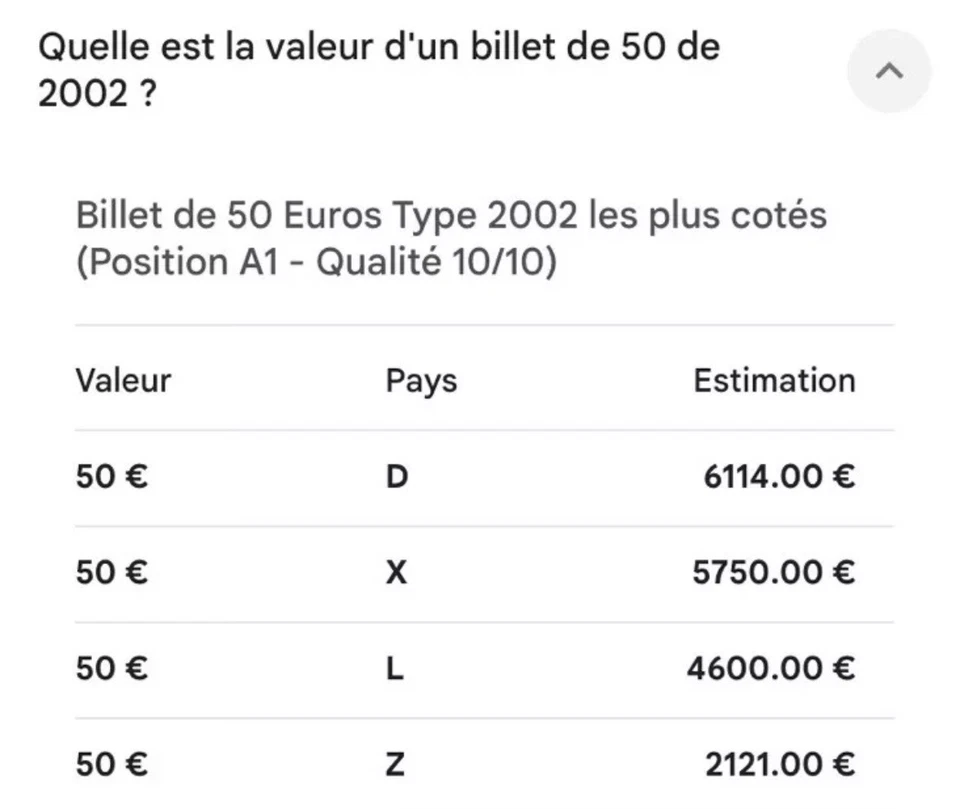
Task: Click the D country code cell
Action: click(397, 477)
